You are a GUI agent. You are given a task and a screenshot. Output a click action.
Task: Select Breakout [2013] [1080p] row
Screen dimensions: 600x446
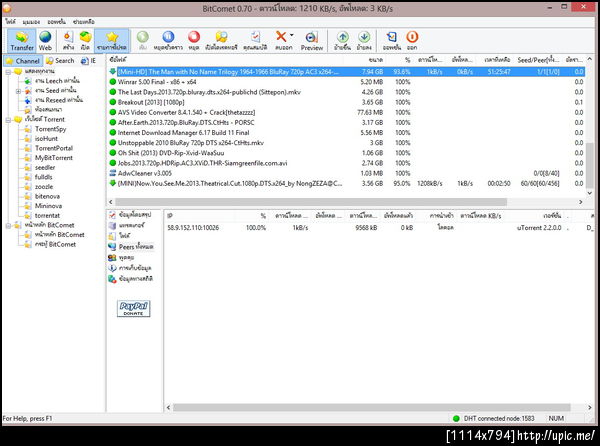[x=346, y=102]
